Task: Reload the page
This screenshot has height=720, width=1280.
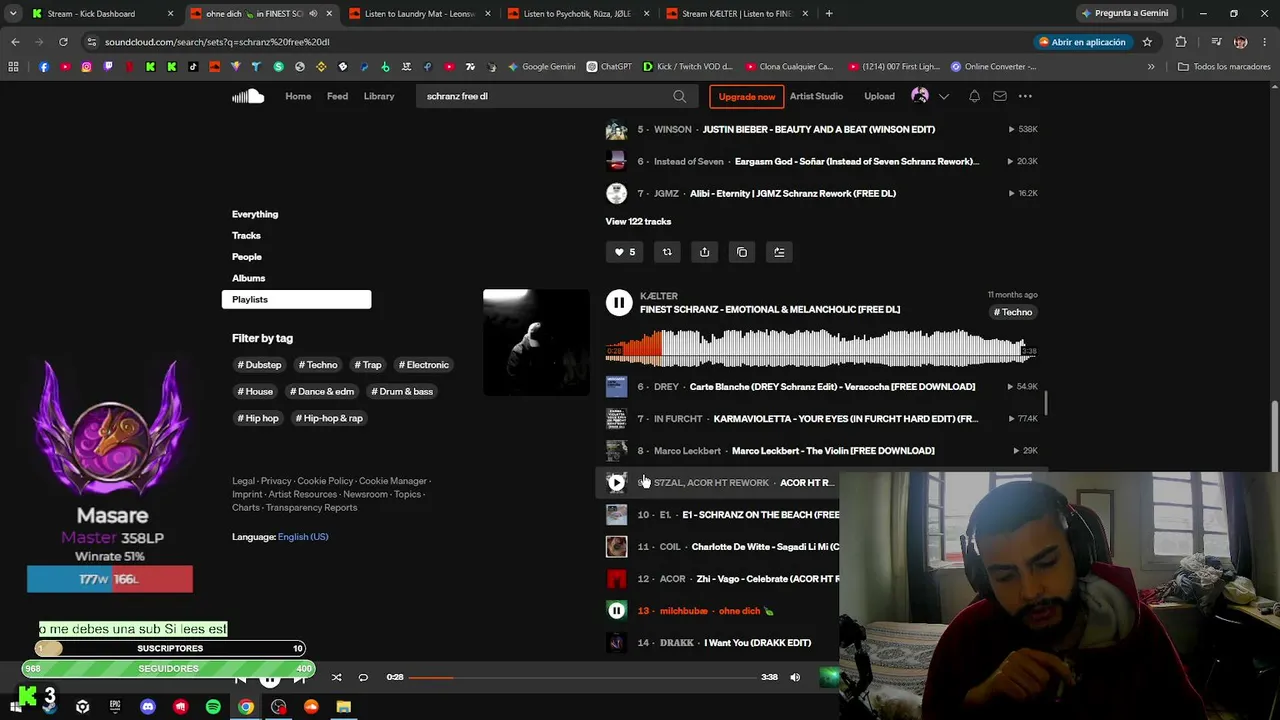Action: (x=63, y=42)
